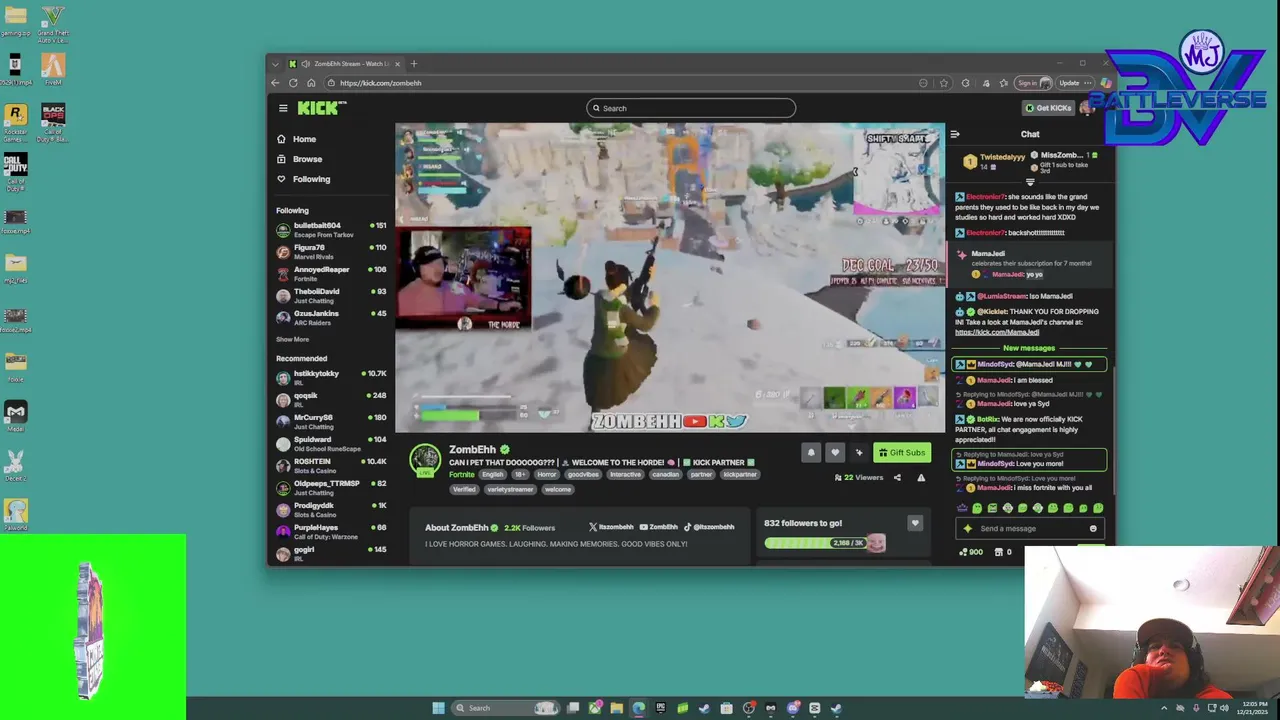Open the Kick hamburger menu

coord(283,108)
